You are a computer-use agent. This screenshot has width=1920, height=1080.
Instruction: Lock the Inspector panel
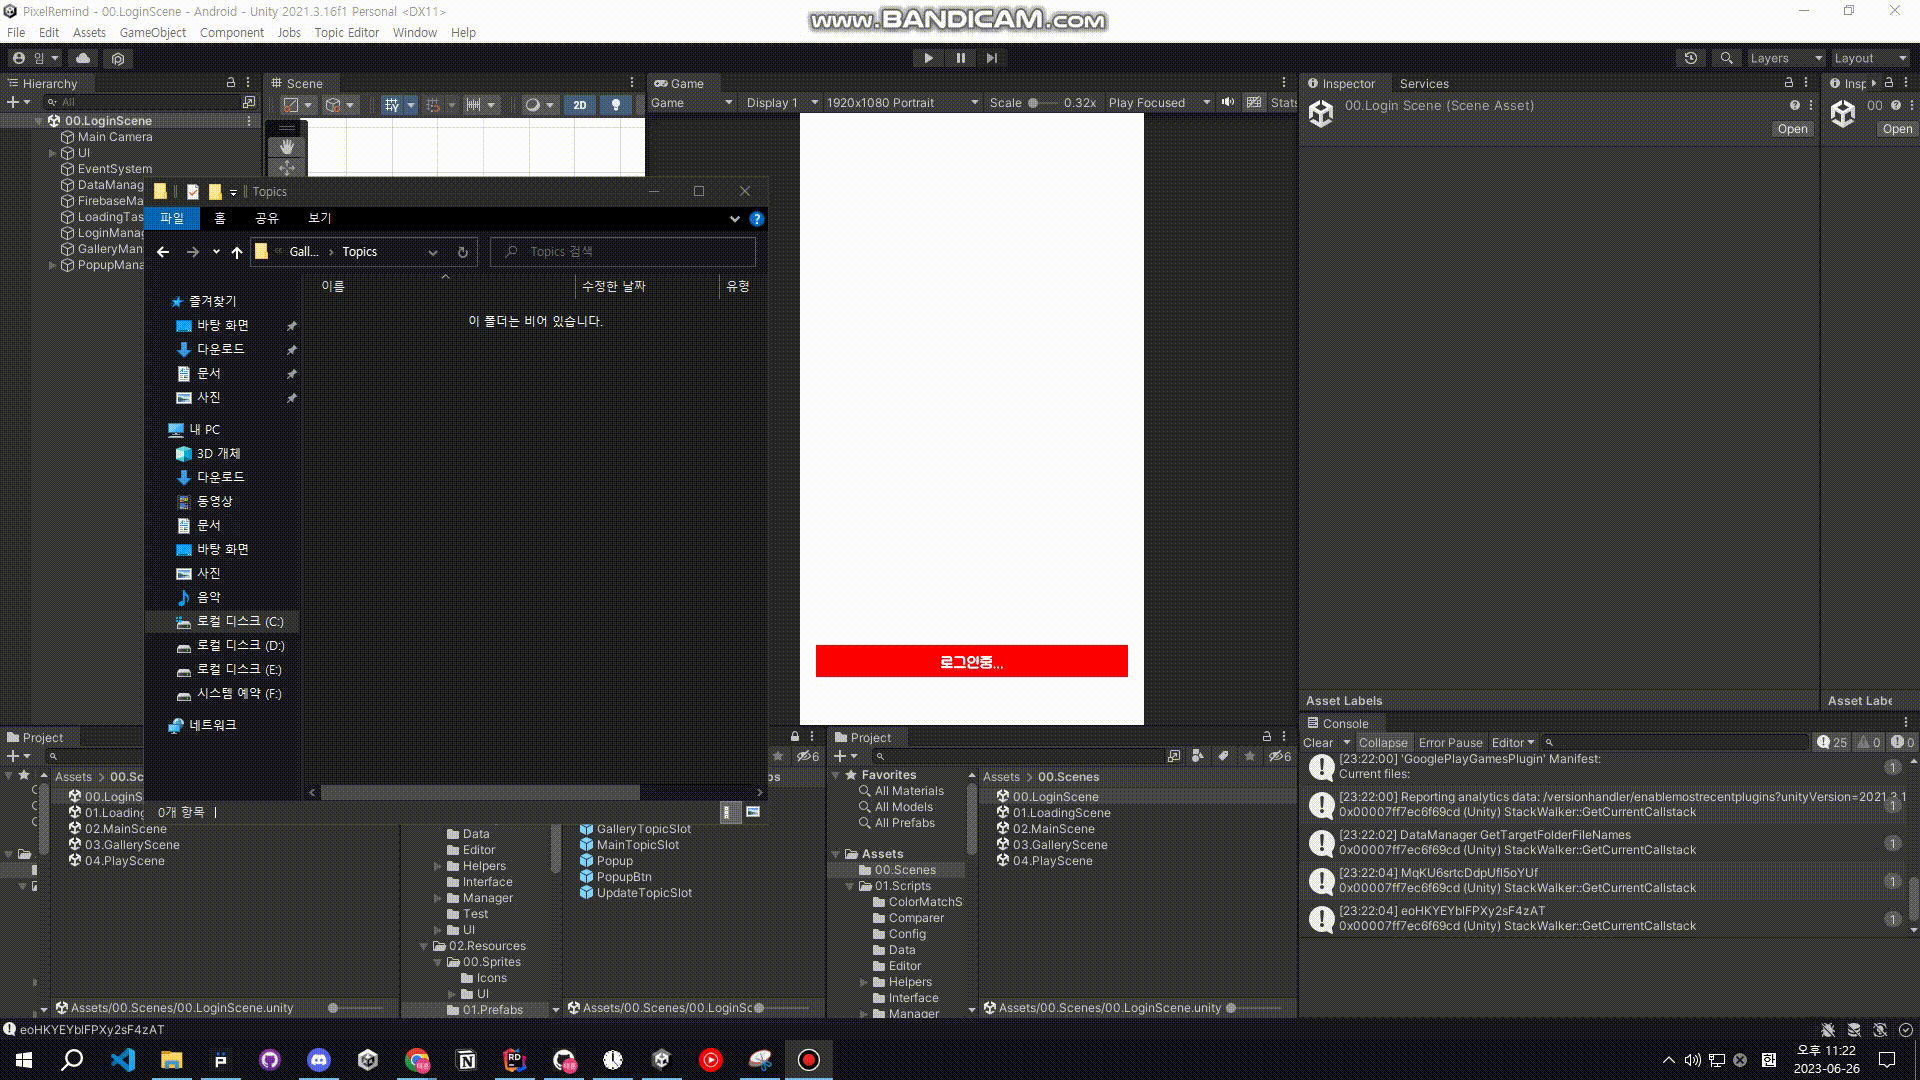coord(1787,83)
